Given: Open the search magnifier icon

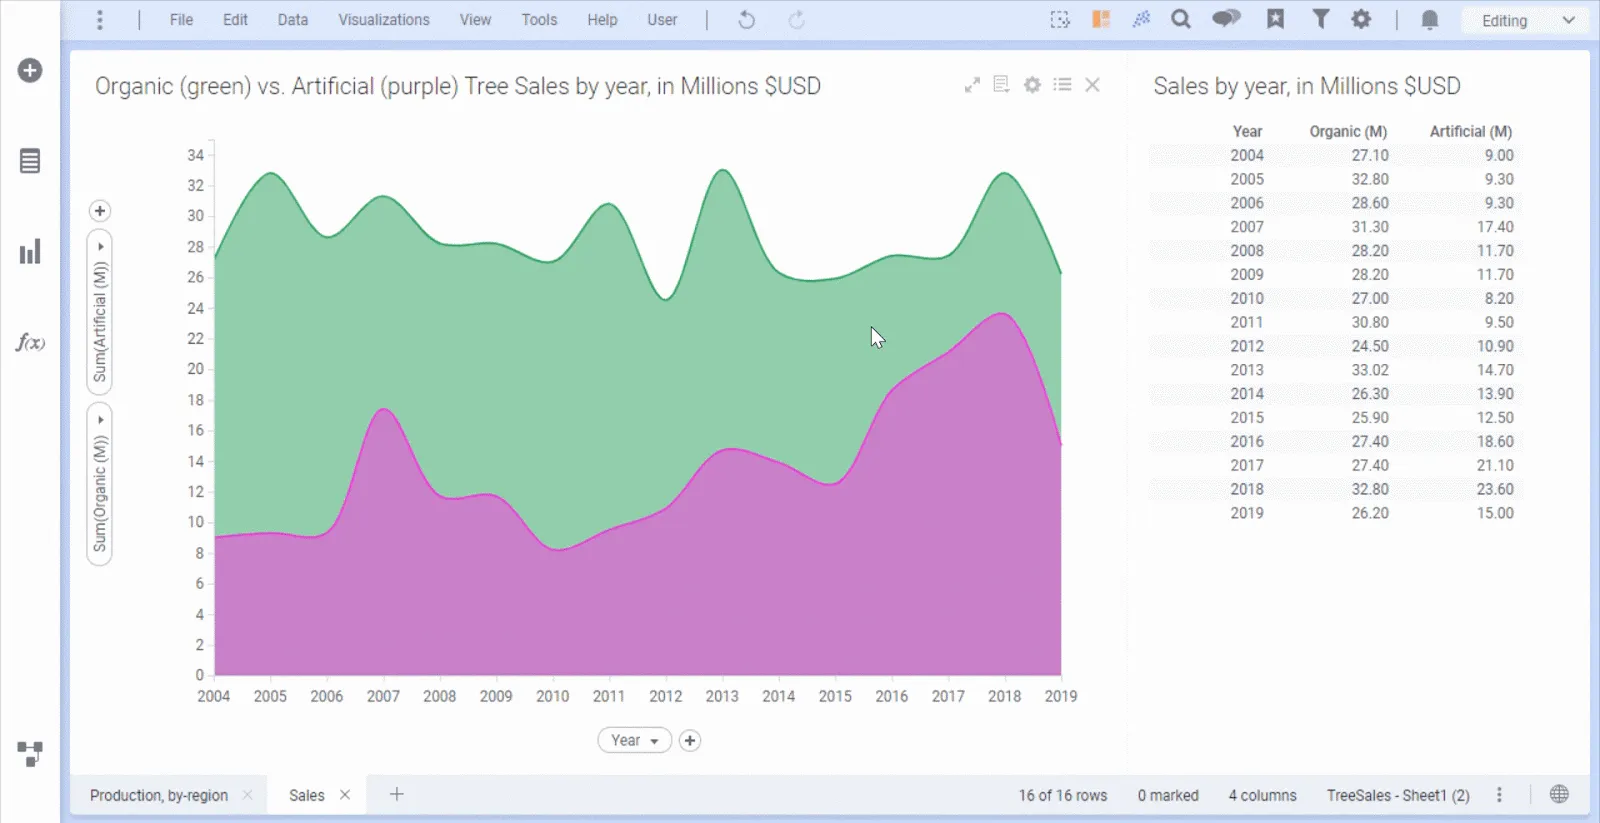Looking at the screenshot, I should tap(1181, 20).
